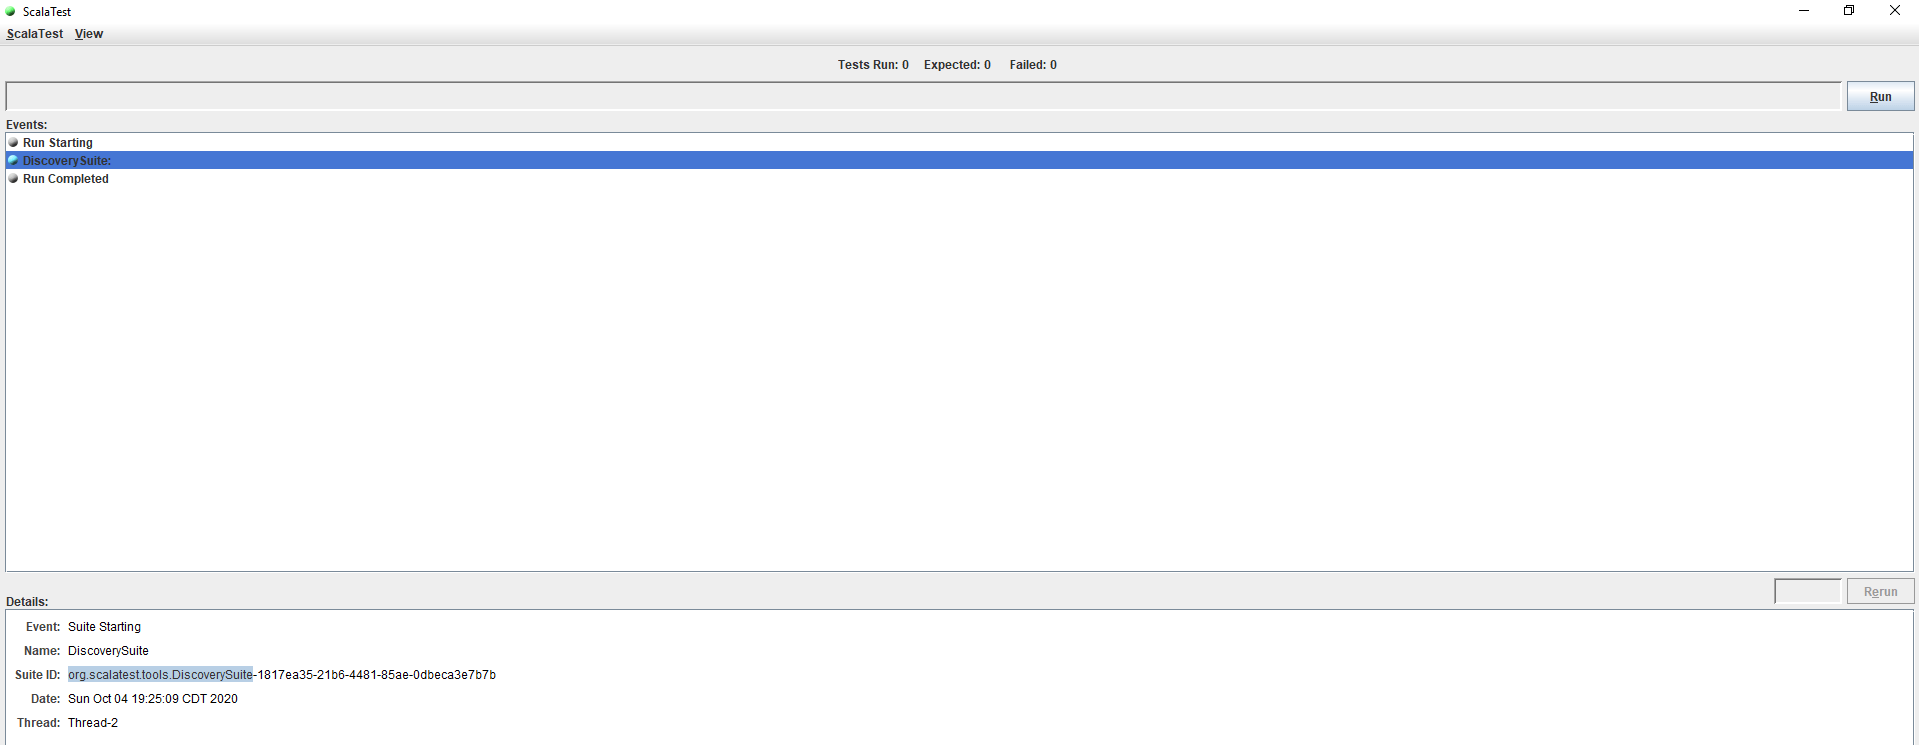Restore down the ScalaTest window
This screenshot has width=1919, height=745.
(x=1849, y=11)
